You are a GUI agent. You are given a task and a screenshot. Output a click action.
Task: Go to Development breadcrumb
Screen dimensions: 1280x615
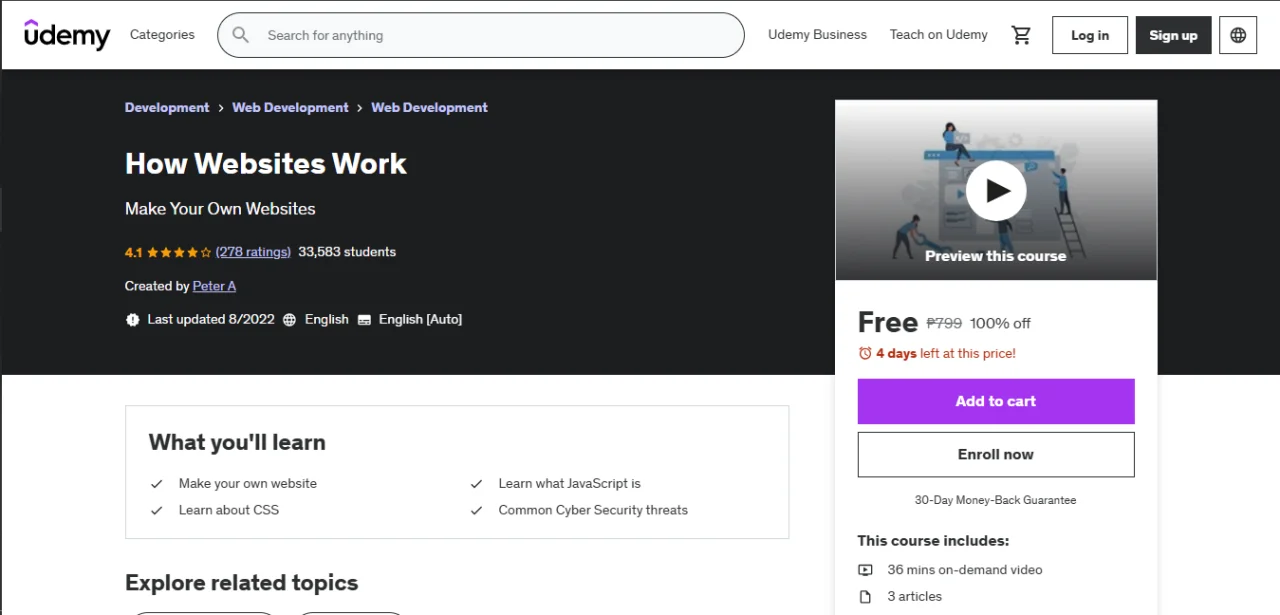167,108
